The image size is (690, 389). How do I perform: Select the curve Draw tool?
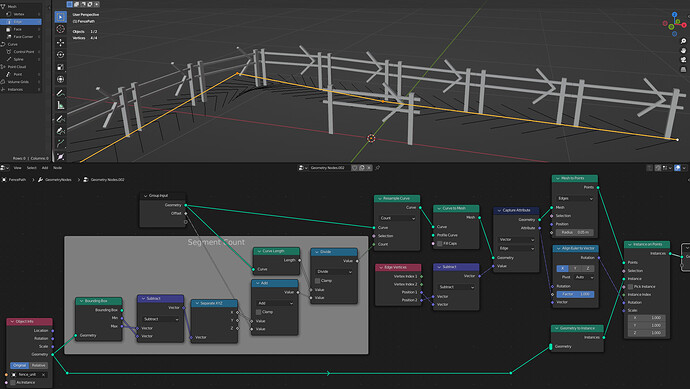pyautogui.click(x=60, y=118)
